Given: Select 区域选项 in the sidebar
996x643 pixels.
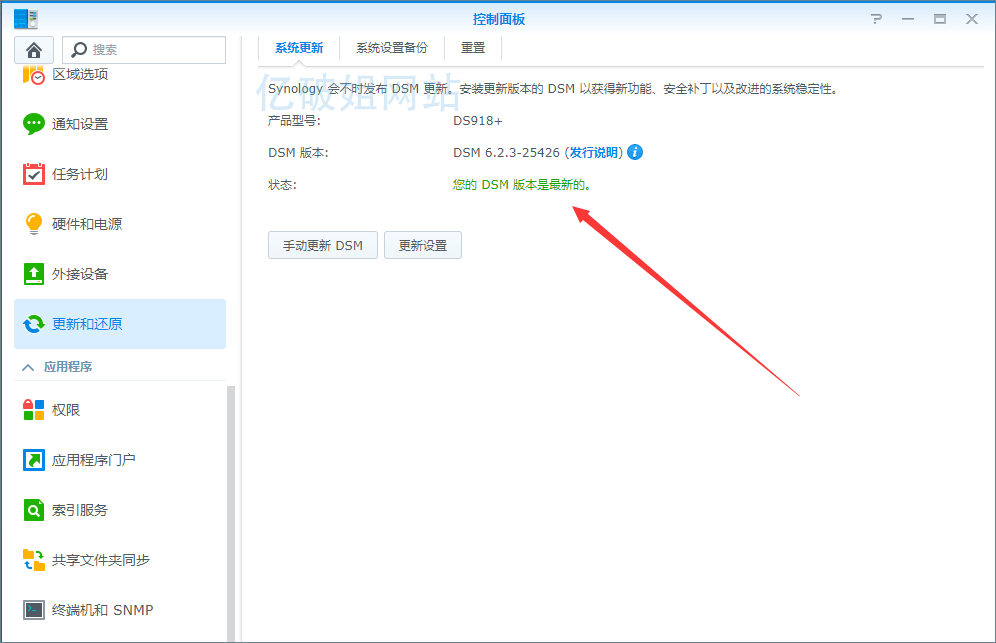Looking at the screenshot, I should point(120,74).
